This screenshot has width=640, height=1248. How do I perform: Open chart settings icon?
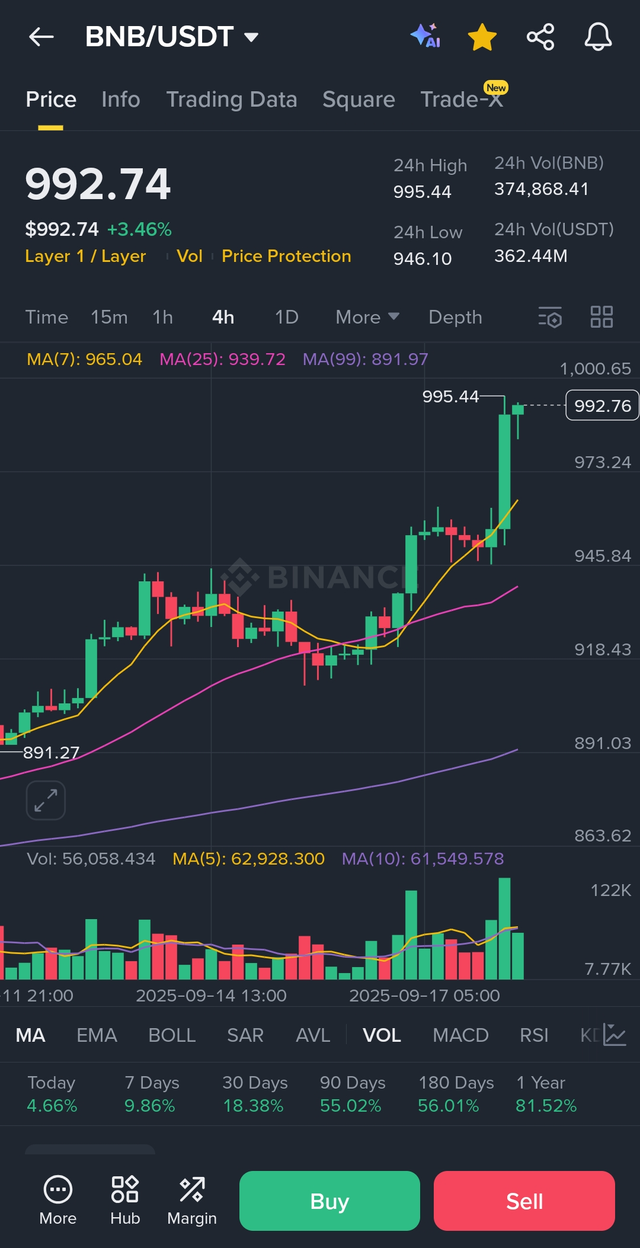pos(550,317)
